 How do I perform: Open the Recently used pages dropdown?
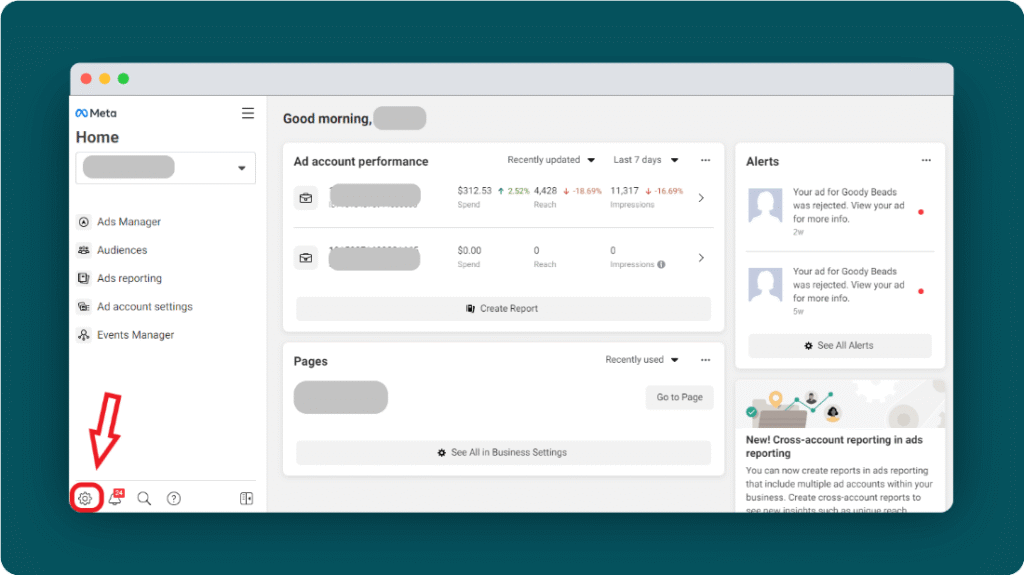[642, 360]
